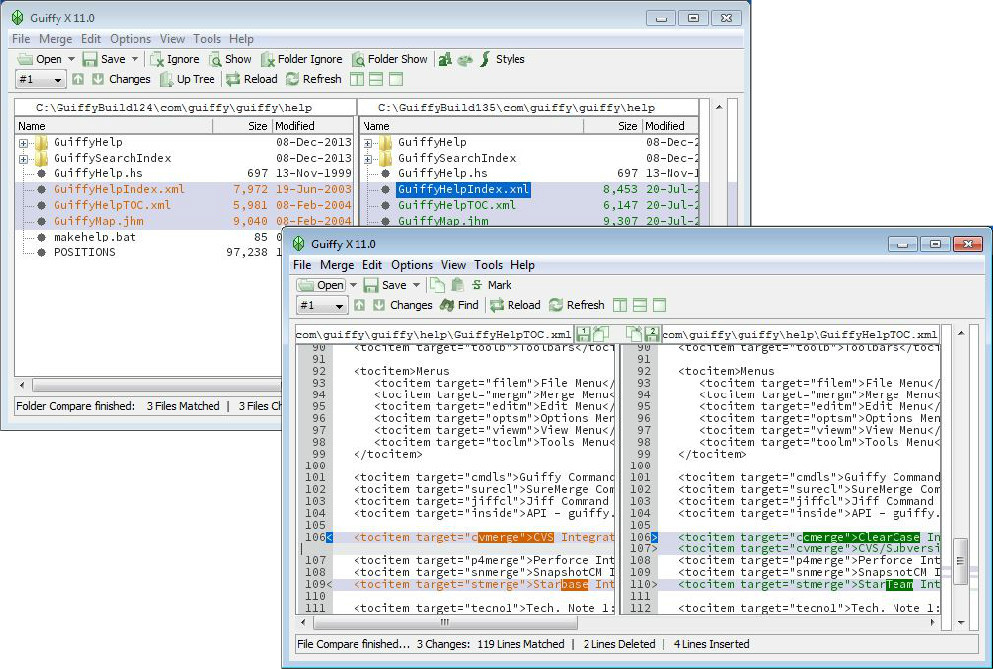This screenshot has width=993, height=669.
Task: Select GuiffyHelp.hs in the right folder pane
Action: pyautogui.click(x=443, y=174)
